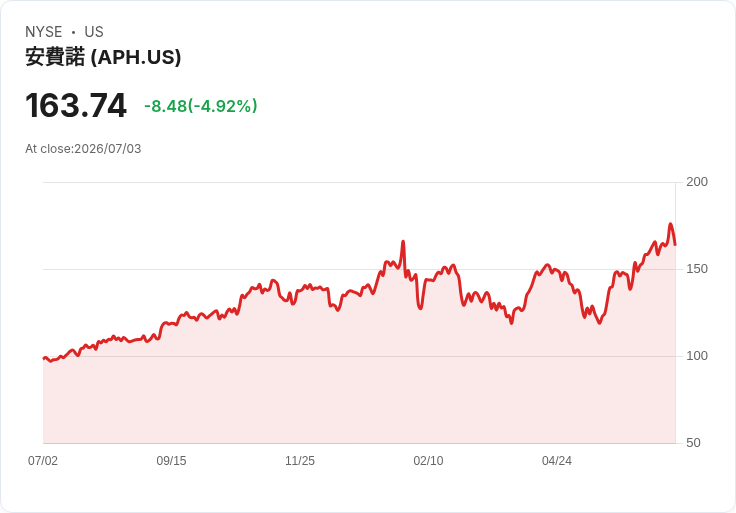The height and width of the screenshot is (513, 736).
Task: Click the NYSE exchange label
Action: click(43, 32)
